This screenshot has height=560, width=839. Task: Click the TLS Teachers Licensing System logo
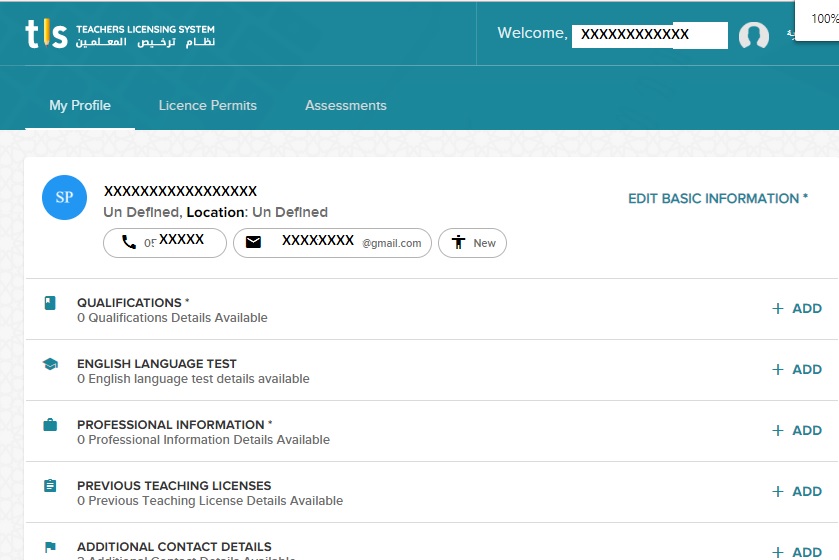(120, 34)
